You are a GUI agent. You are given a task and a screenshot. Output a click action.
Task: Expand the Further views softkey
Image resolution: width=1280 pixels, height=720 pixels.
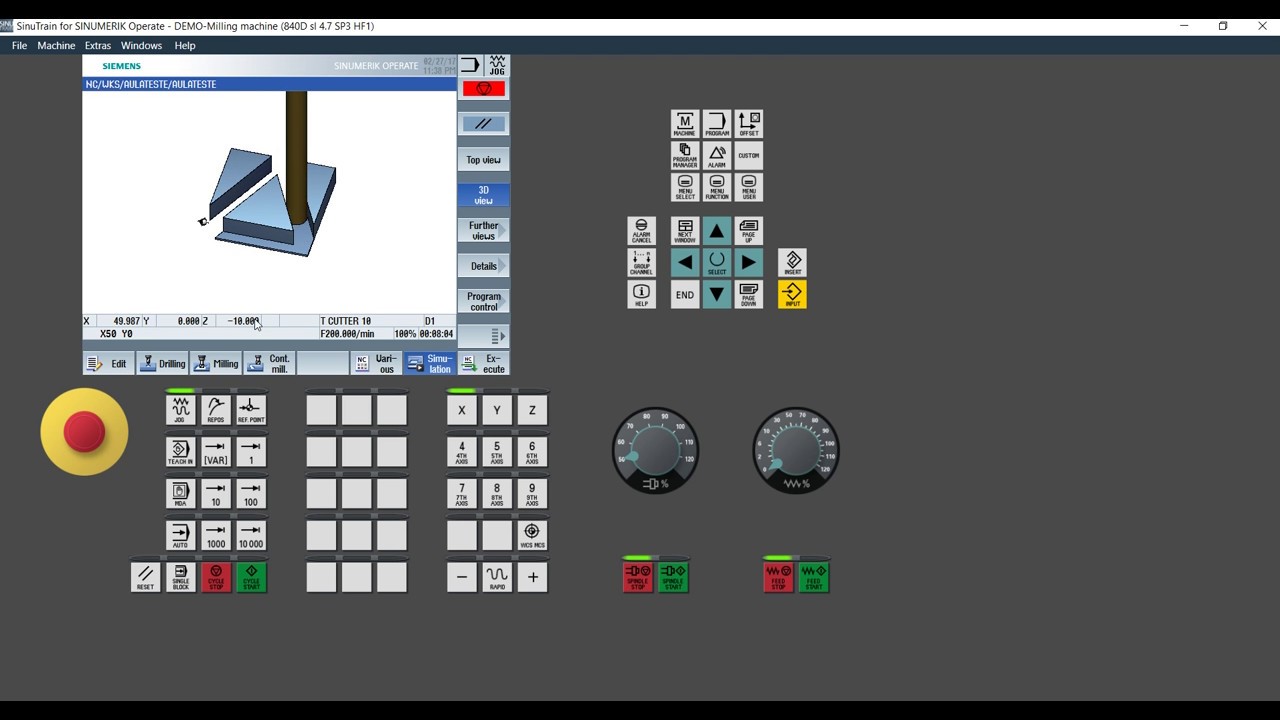click(484, 231)
